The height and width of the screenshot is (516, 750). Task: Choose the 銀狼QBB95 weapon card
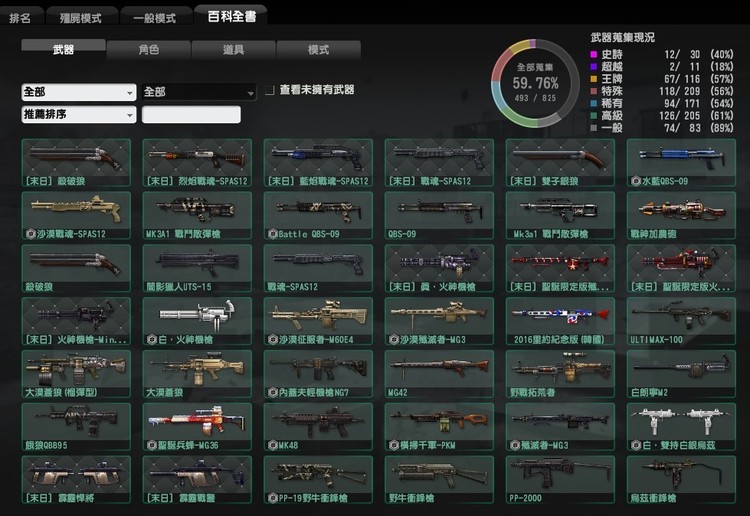pyautogui.click(x=76, y=427)
